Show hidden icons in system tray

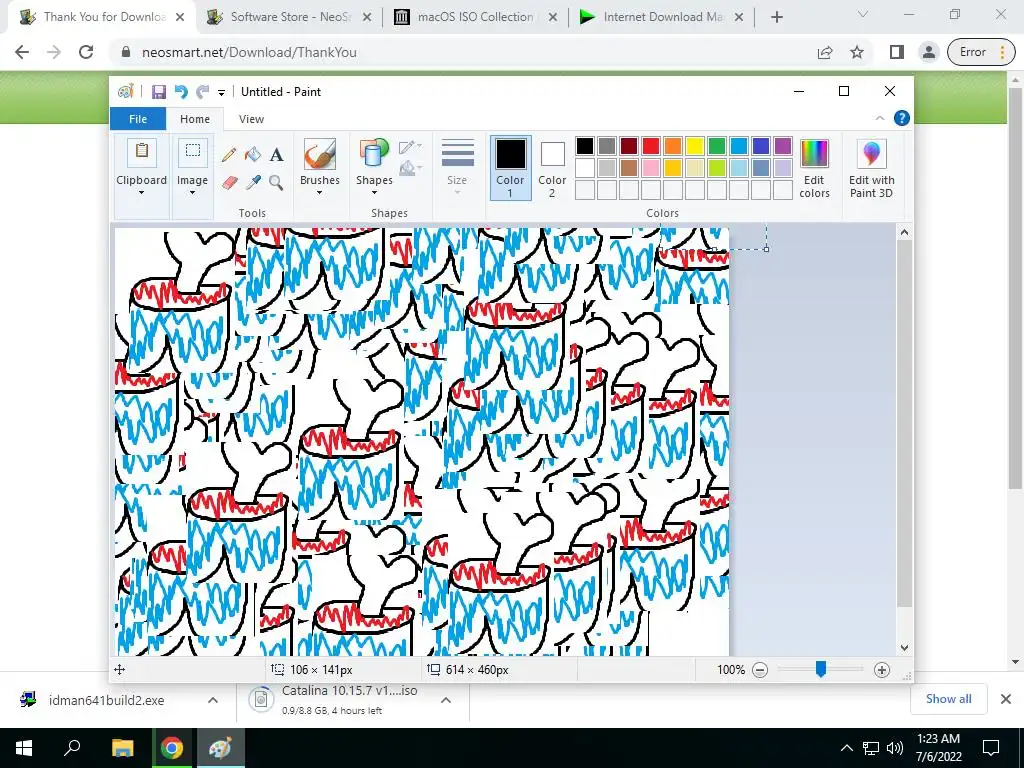[846, 748]
